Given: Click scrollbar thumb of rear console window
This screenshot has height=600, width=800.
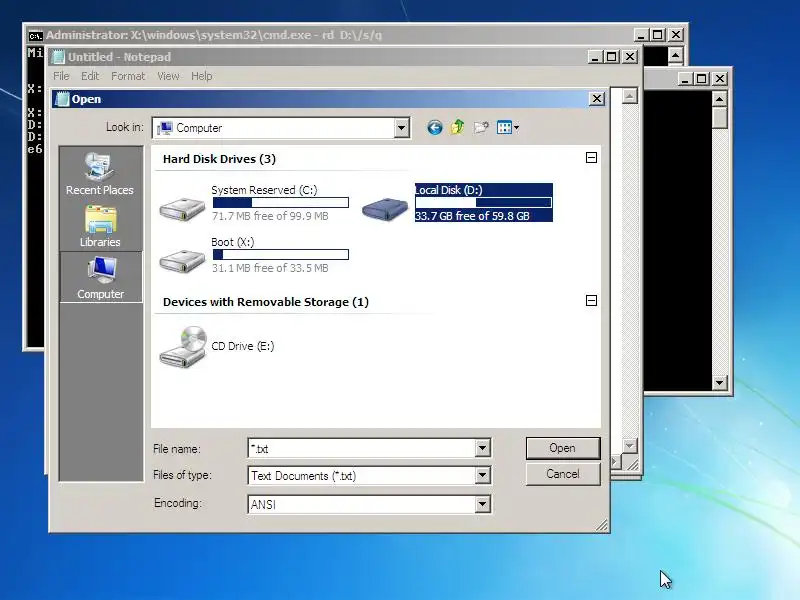Looking at the screenshot, I should (x=719, y=118).
